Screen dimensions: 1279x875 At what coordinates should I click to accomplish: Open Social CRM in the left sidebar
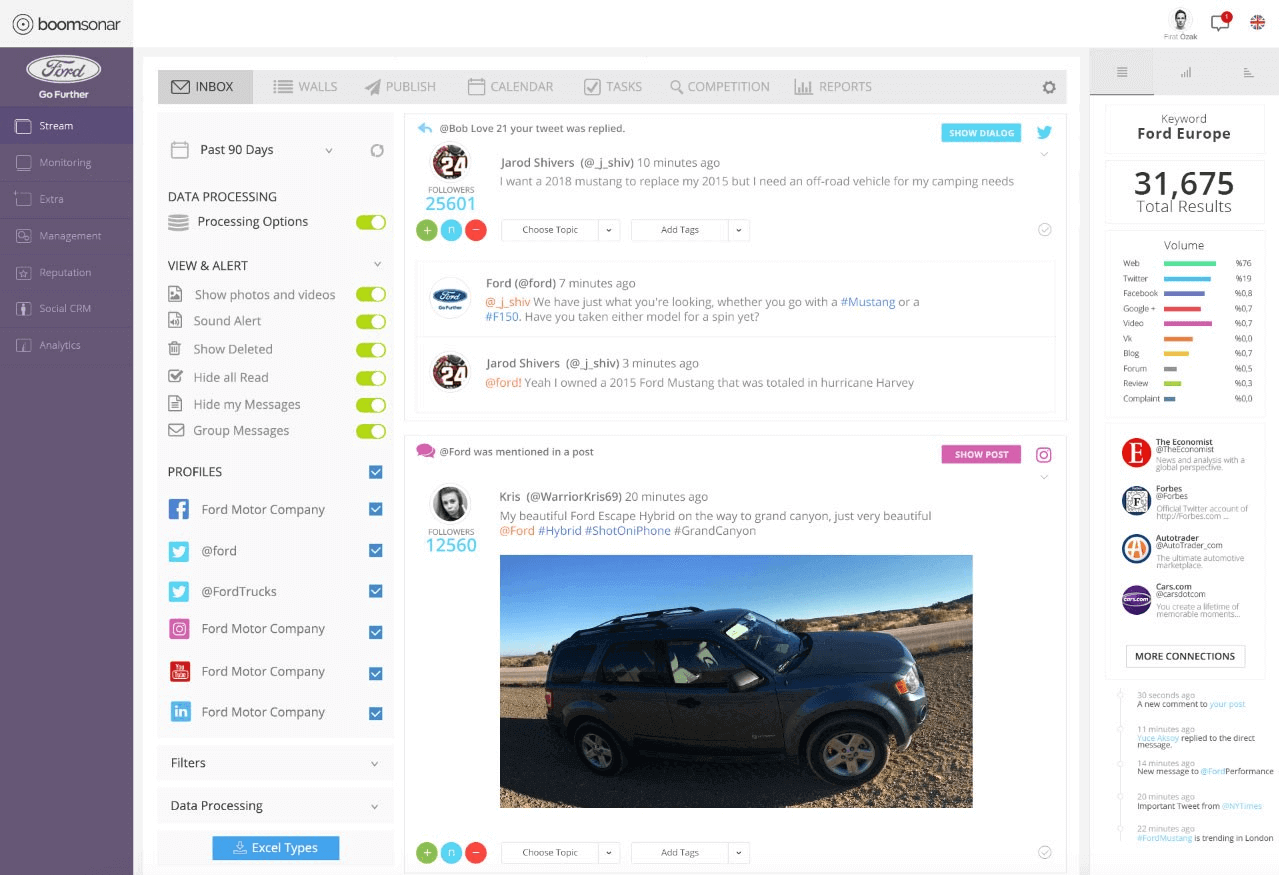click(x=66, y=308)
